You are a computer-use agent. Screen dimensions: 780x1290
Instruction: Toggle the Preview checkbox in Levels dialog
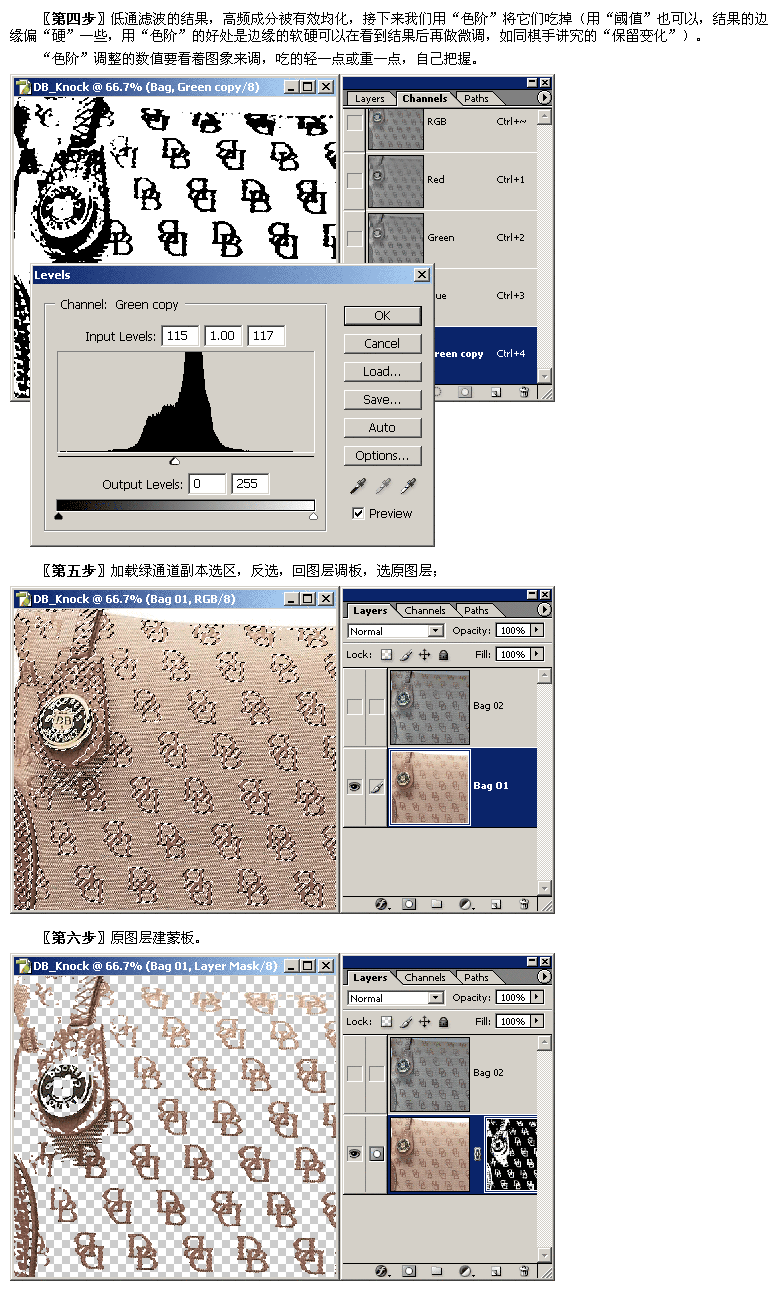(x=358, y=513)
